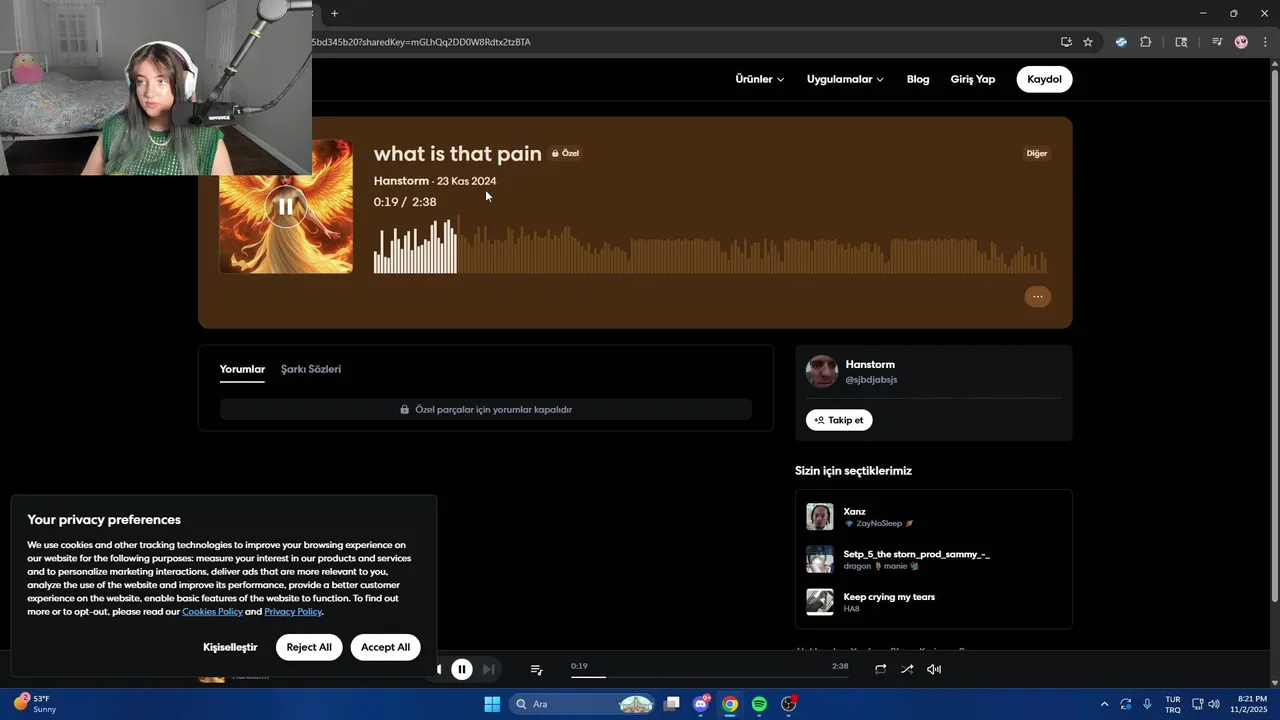Mute the player volume icon
The width and height of the screenshot is (1280, 720).
tap(934, 669)
